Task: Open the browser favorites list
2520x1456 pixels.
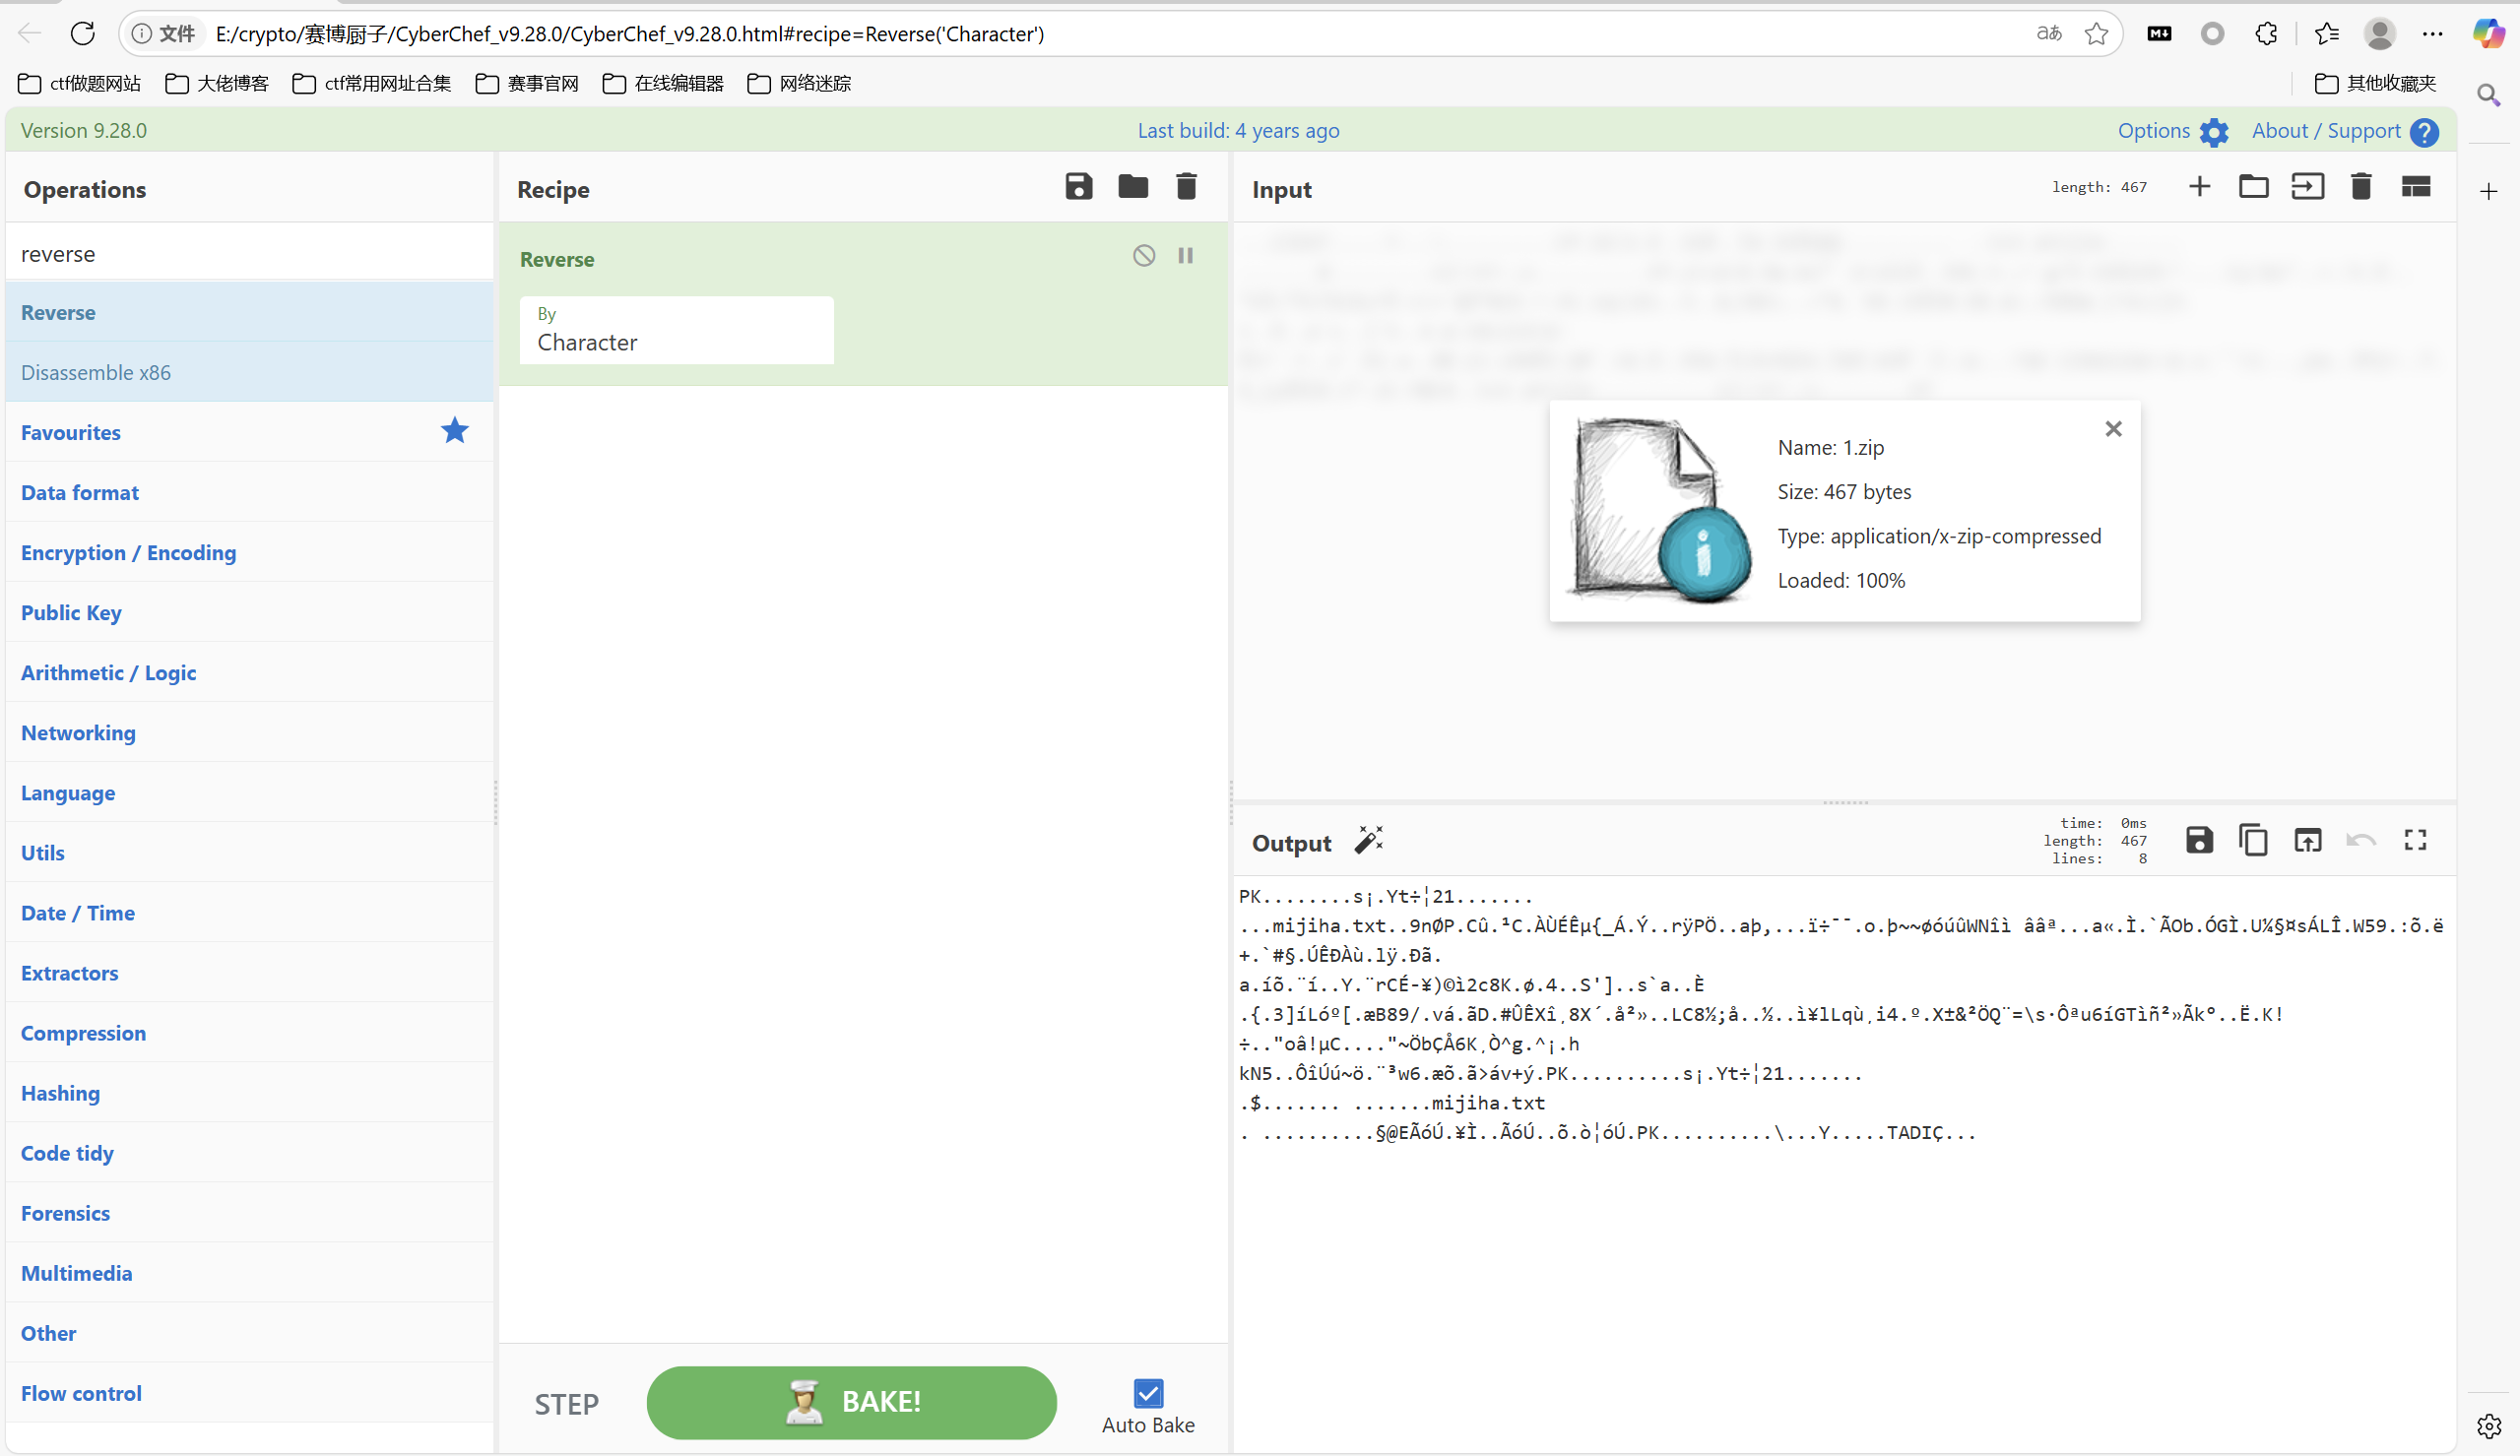Action: (2326, 34)
